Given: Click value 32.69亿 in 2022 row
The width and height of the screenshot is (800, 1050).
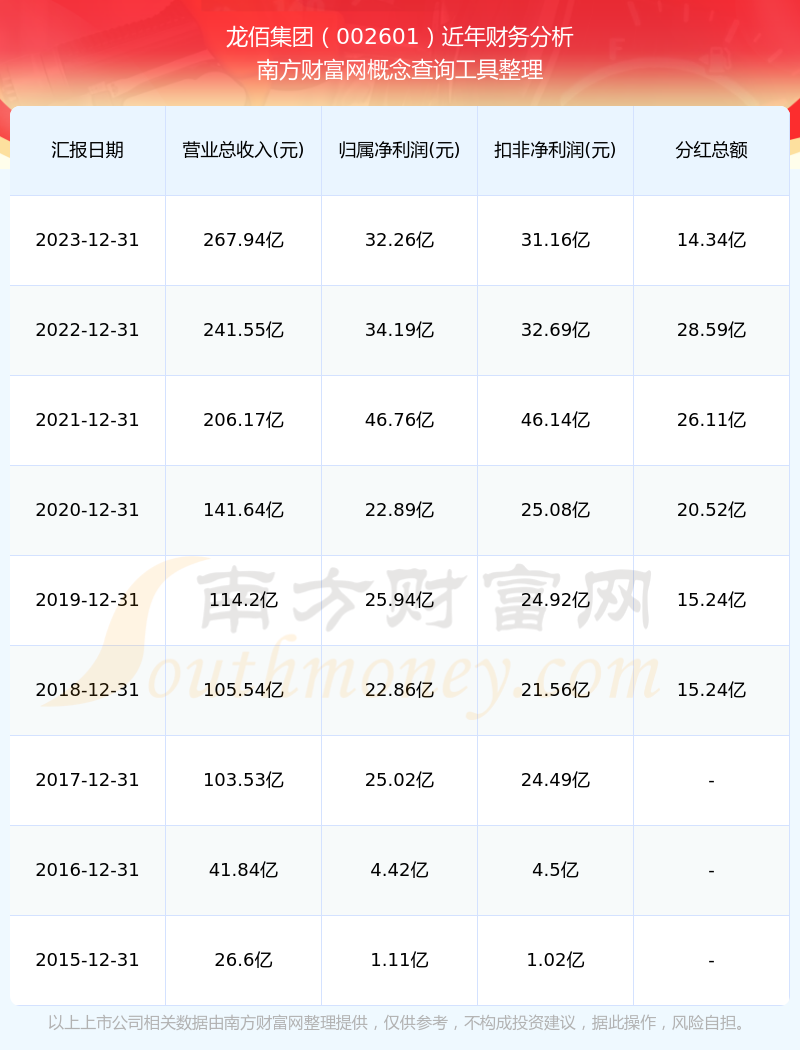Looking at the screenshot, I should coord(556,330).
